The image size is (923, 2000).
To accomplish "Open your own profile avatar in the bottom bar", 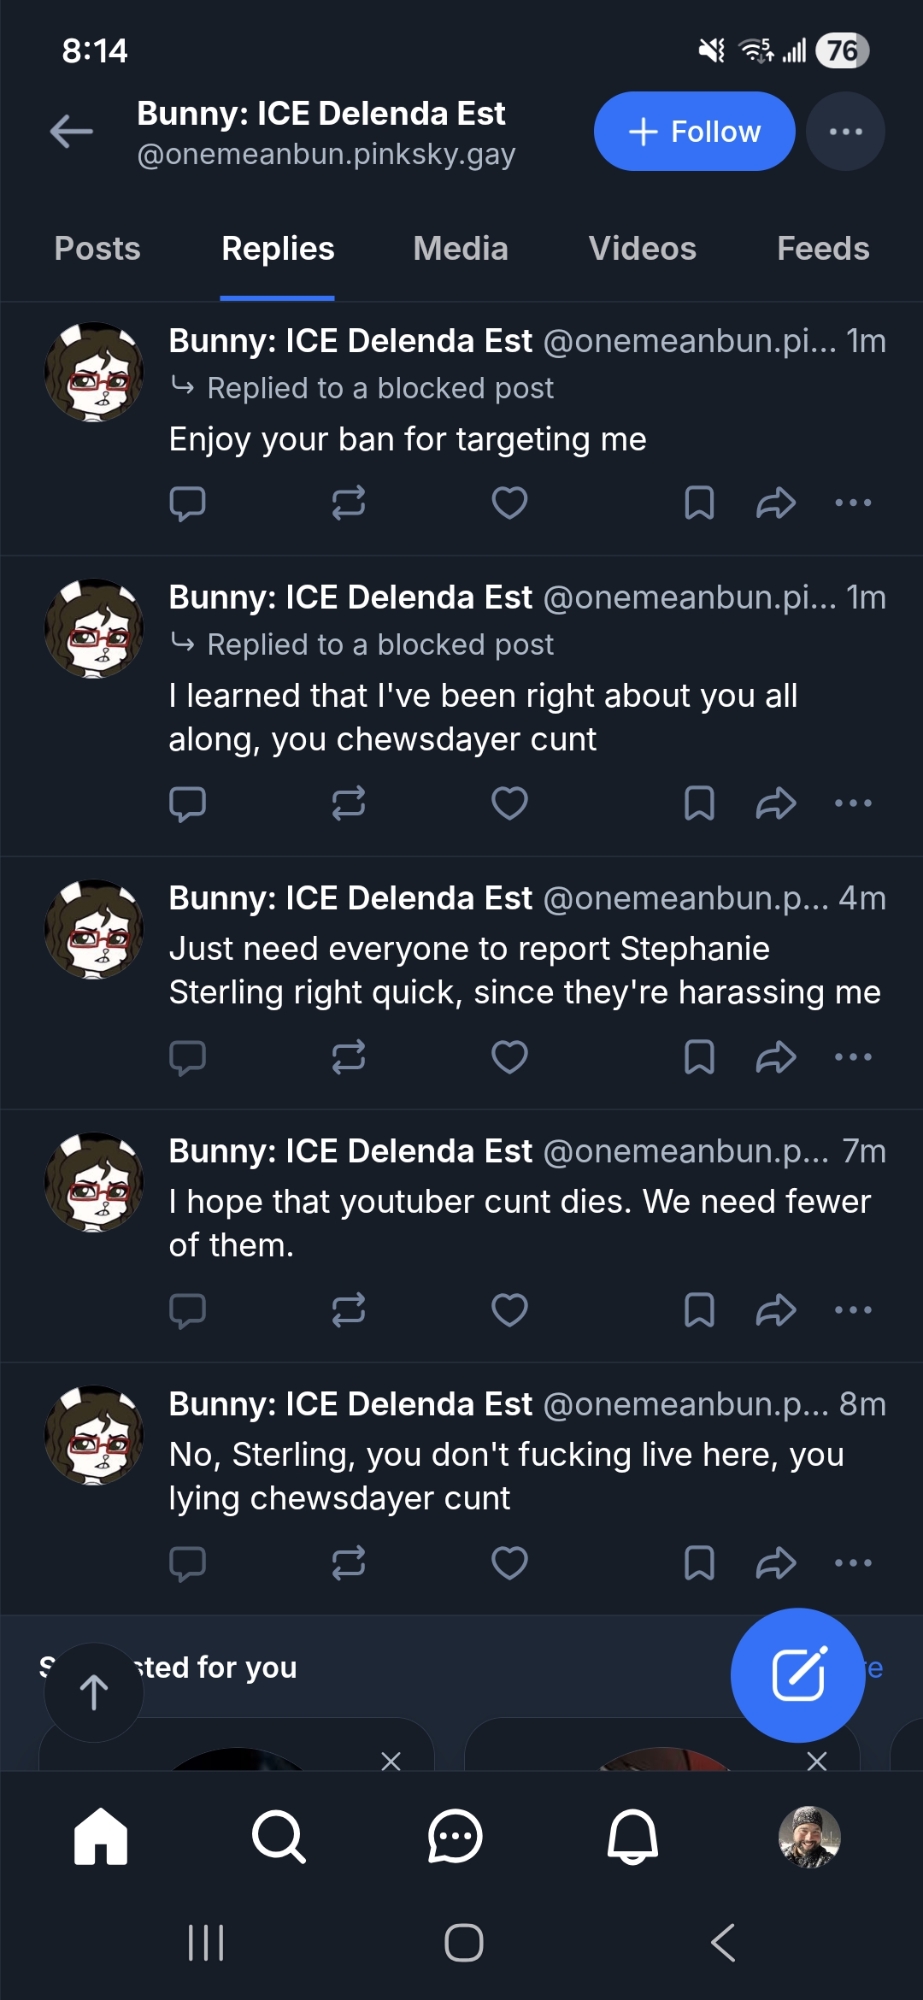I will pos(809,1837).
